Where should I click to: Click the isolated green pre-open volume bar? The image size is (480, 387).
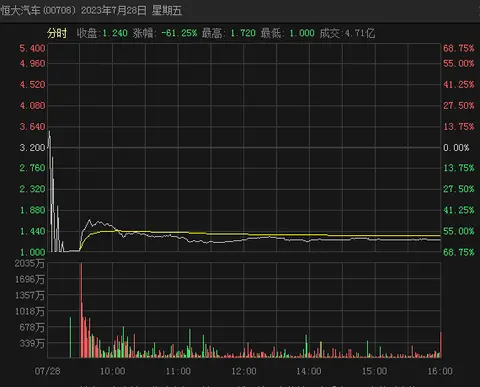tap(70, 337)
